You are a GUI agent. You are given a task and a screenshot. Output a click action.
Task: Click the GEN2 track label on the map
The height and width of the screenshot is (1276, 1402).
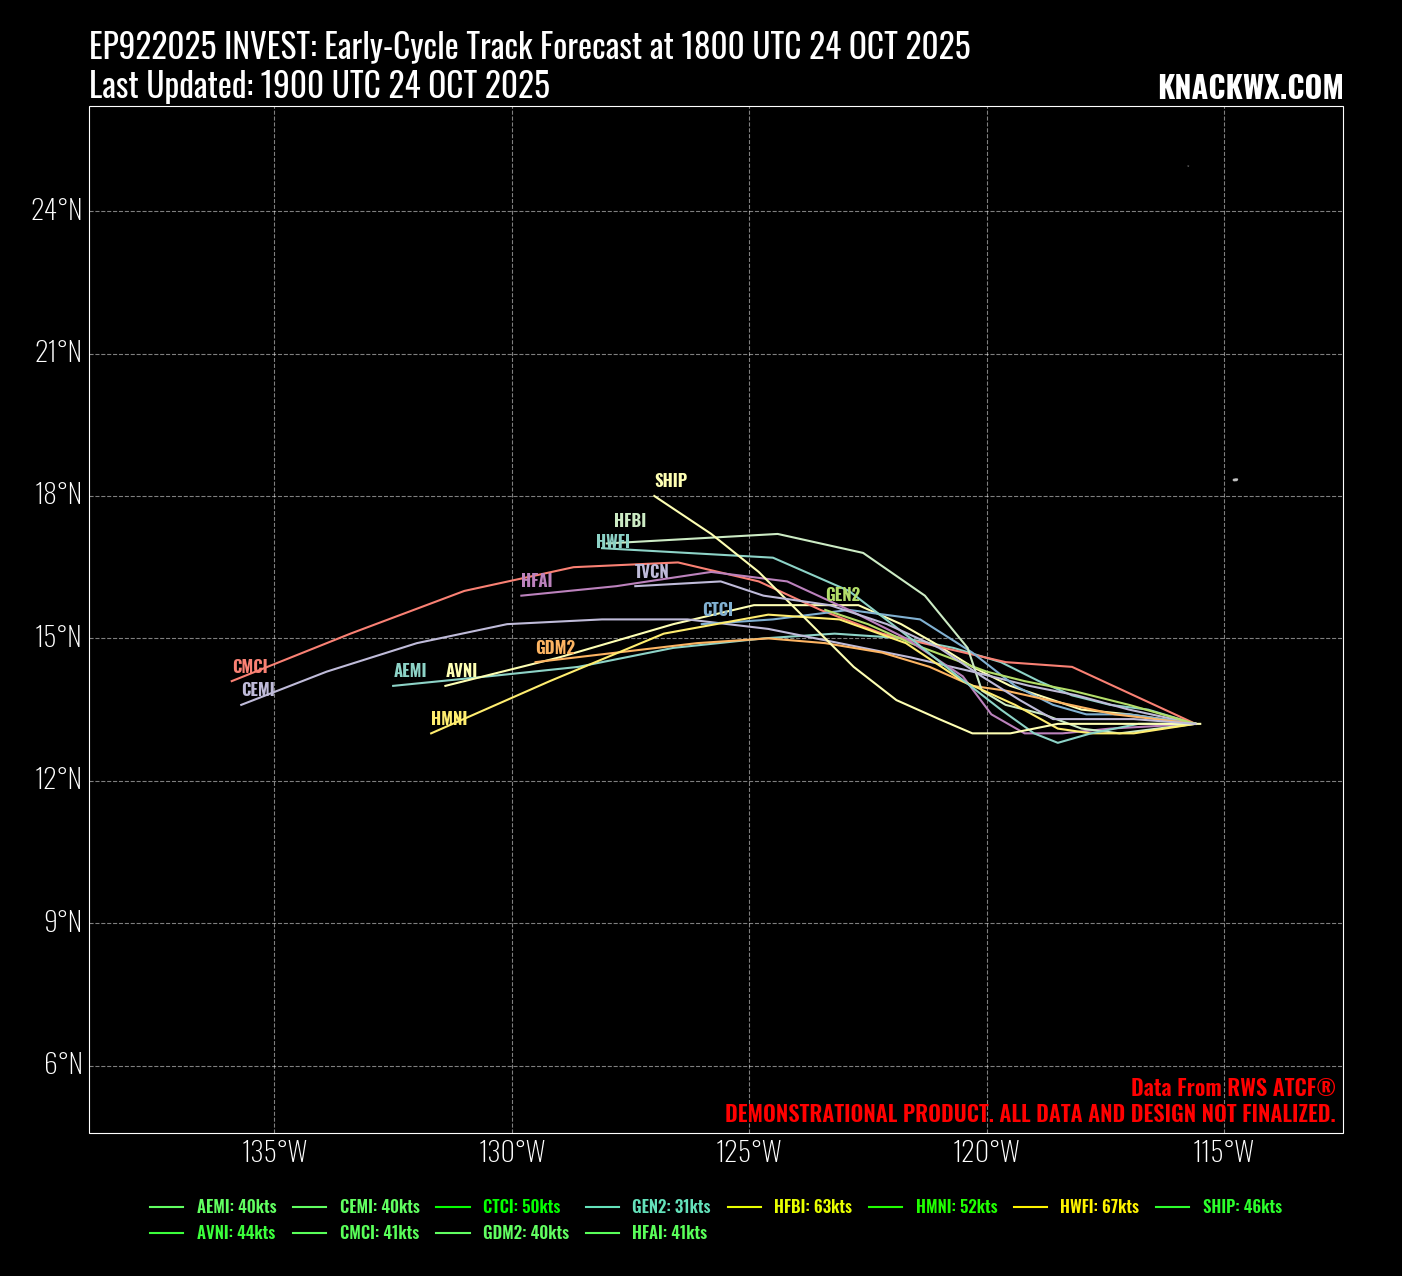point(843,594)
